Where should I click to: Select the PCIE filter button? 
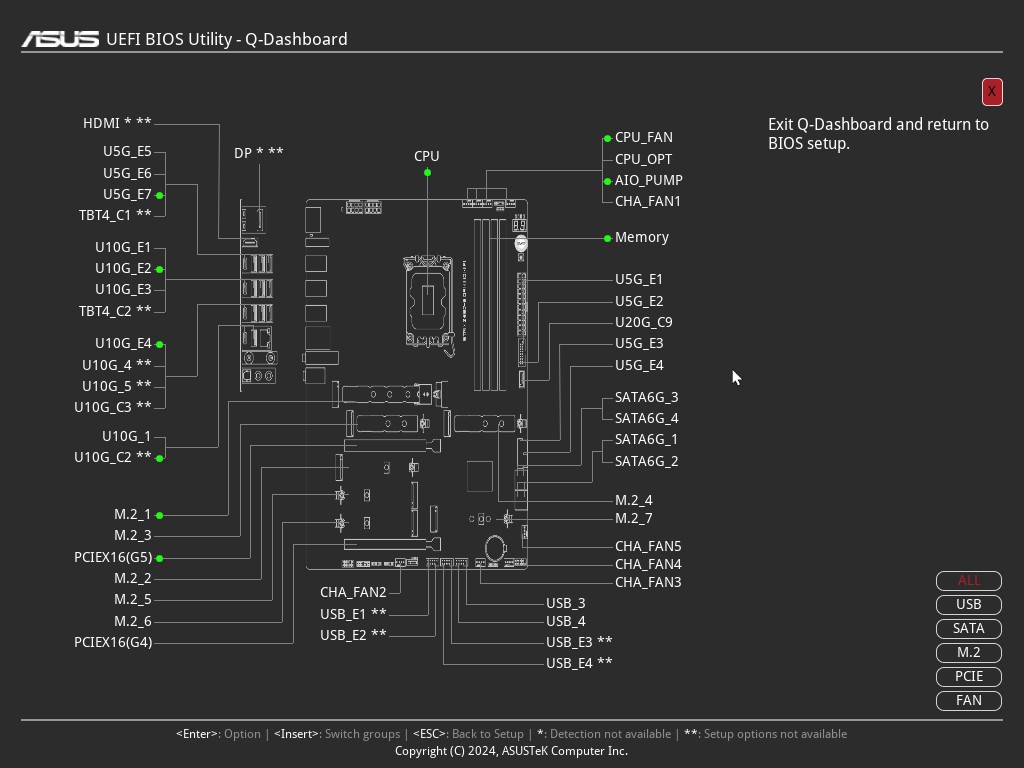[968, 677]
